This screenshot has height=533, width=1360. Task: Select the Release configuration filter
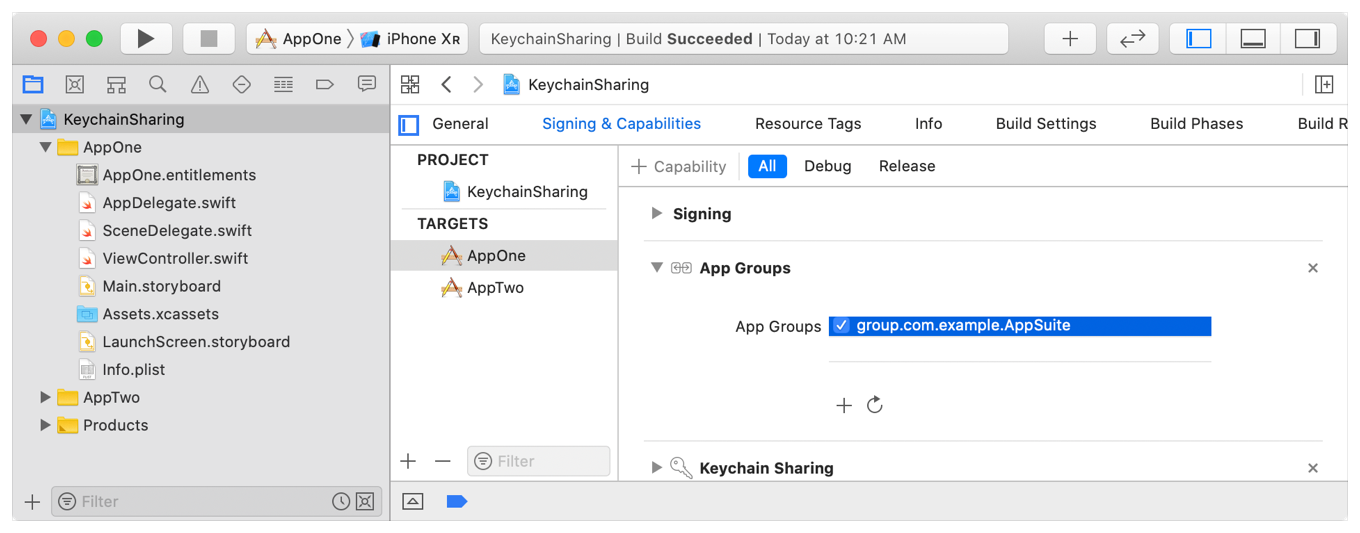[906, 167]
